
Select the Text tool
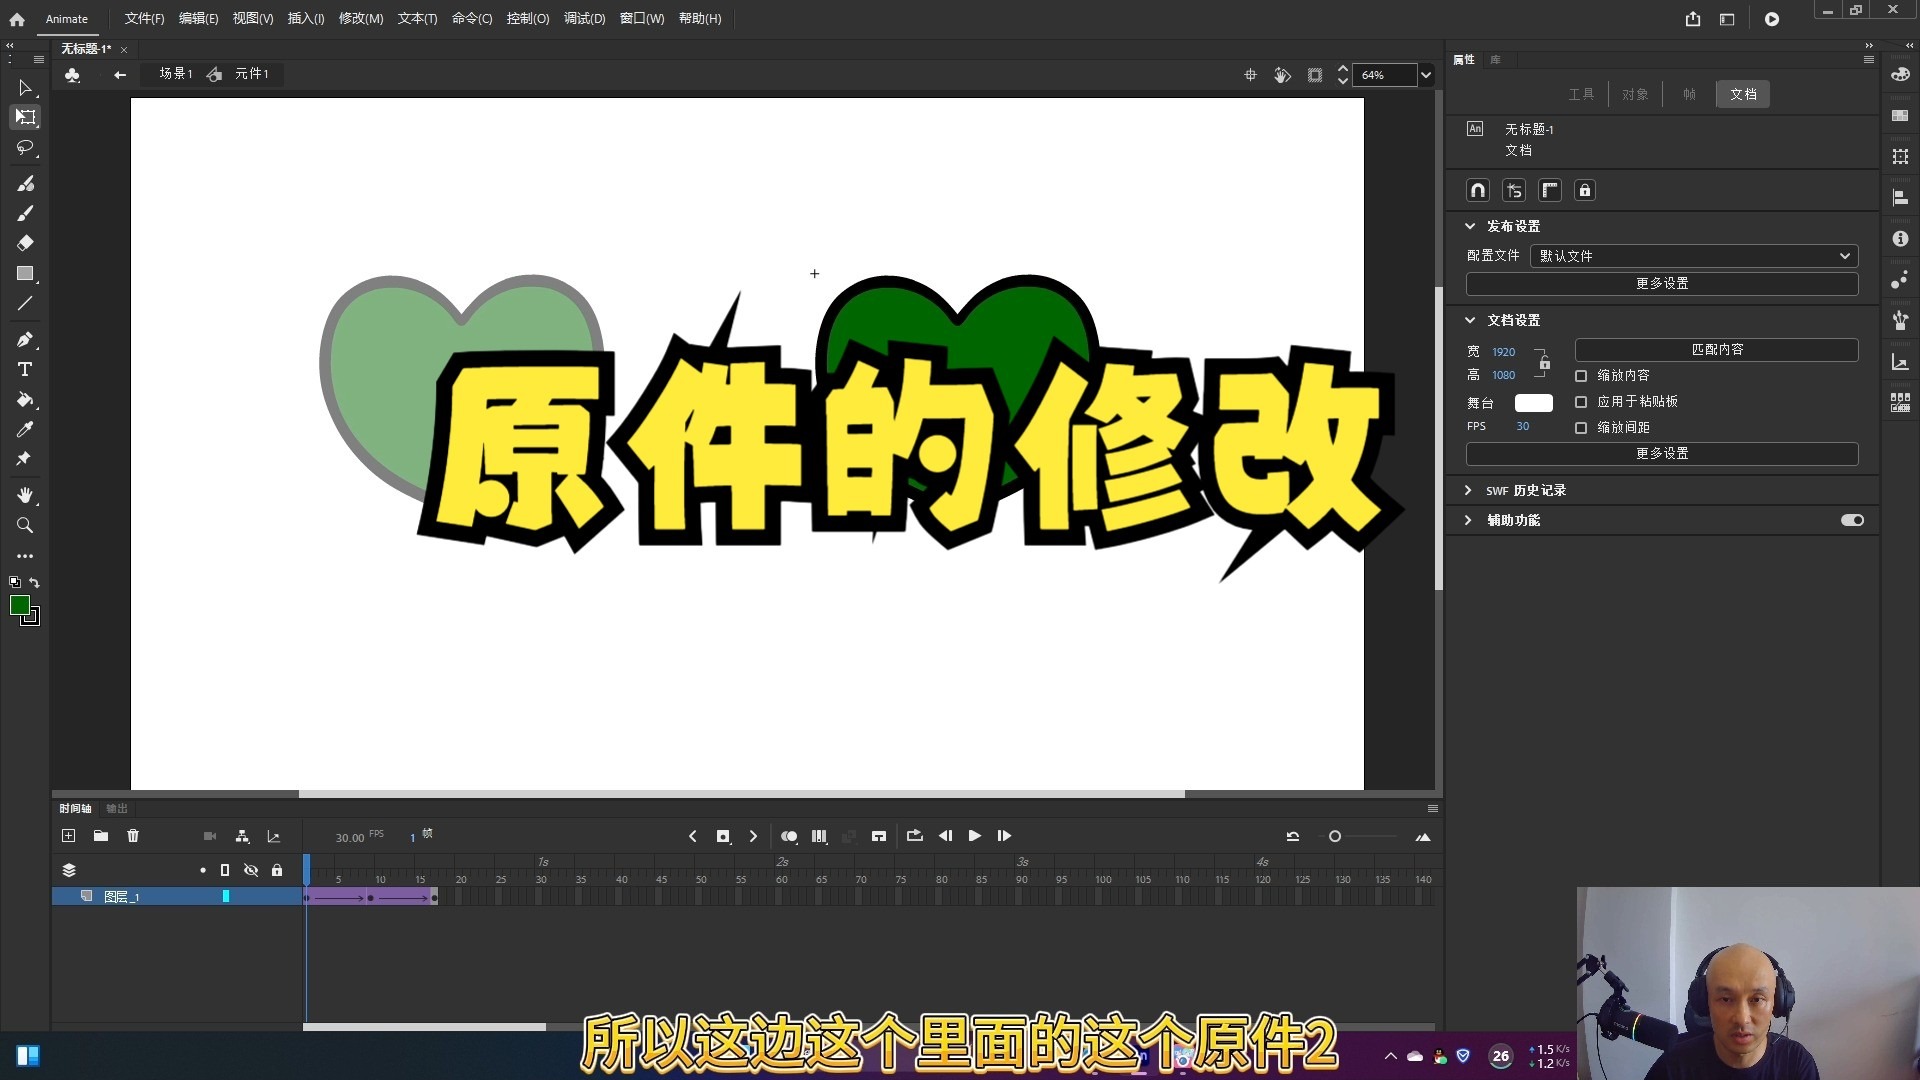(x=25, y=369)
